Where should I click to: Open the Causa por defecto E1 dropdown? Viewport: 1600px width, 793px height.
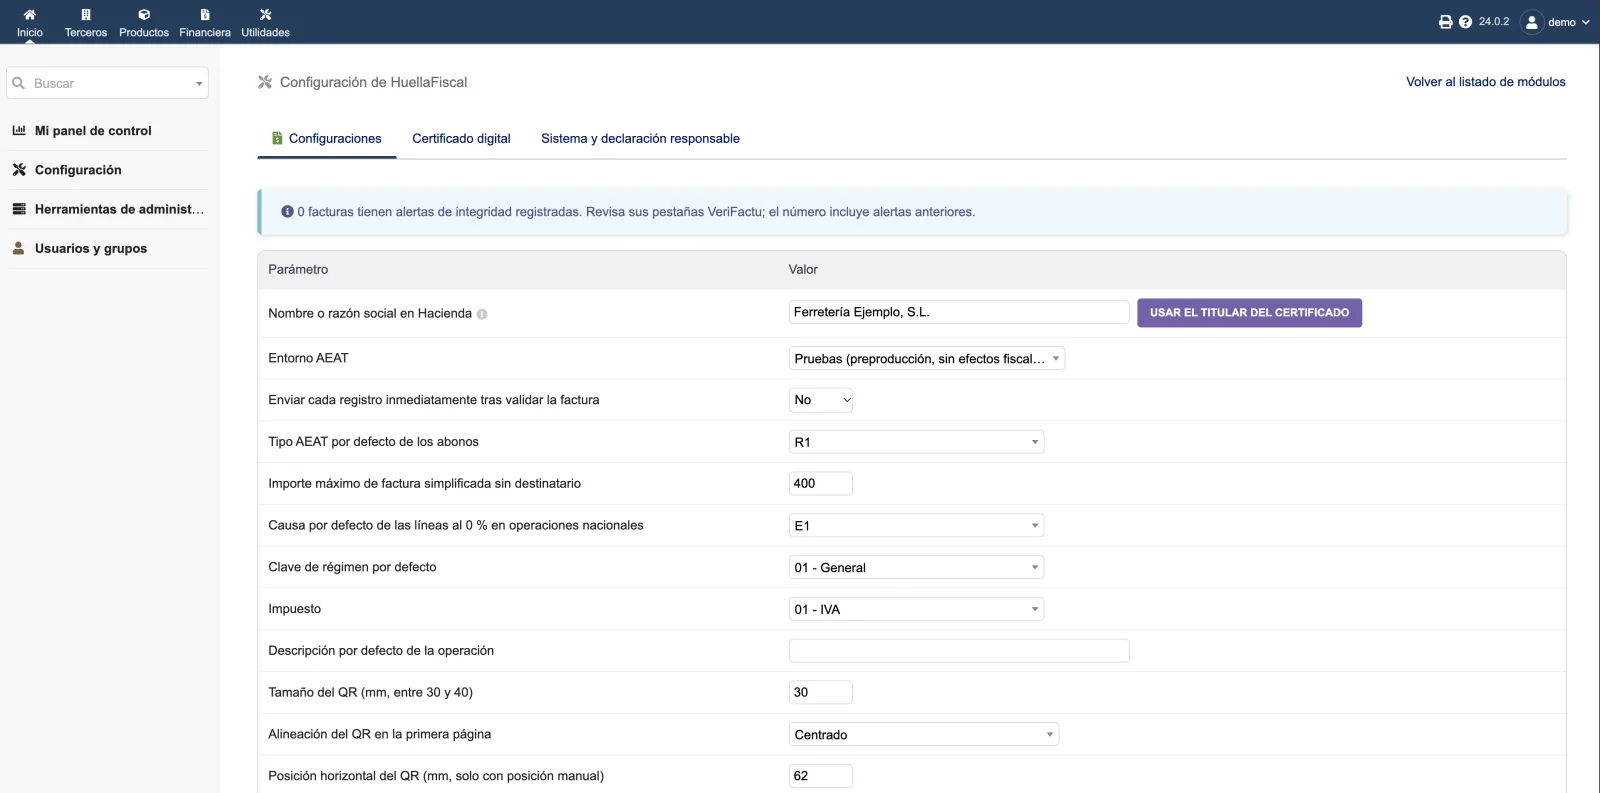(916, 525)
